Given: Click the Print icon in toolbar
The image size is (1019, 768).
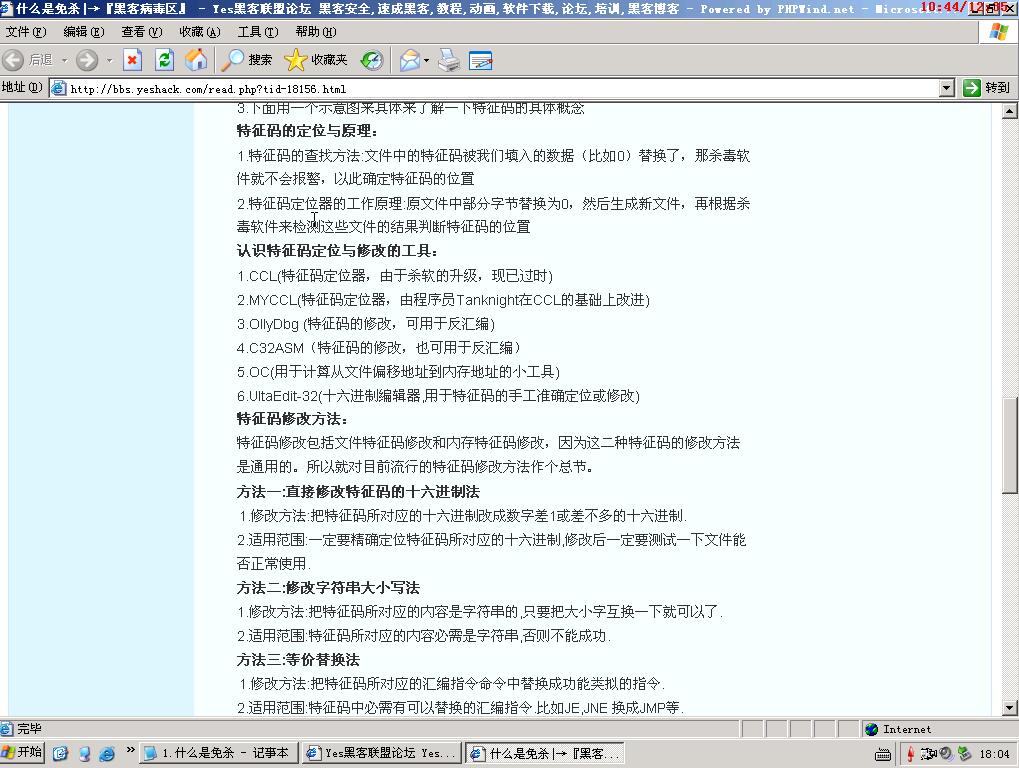Looking at the screenshot, I should [449, 60].
